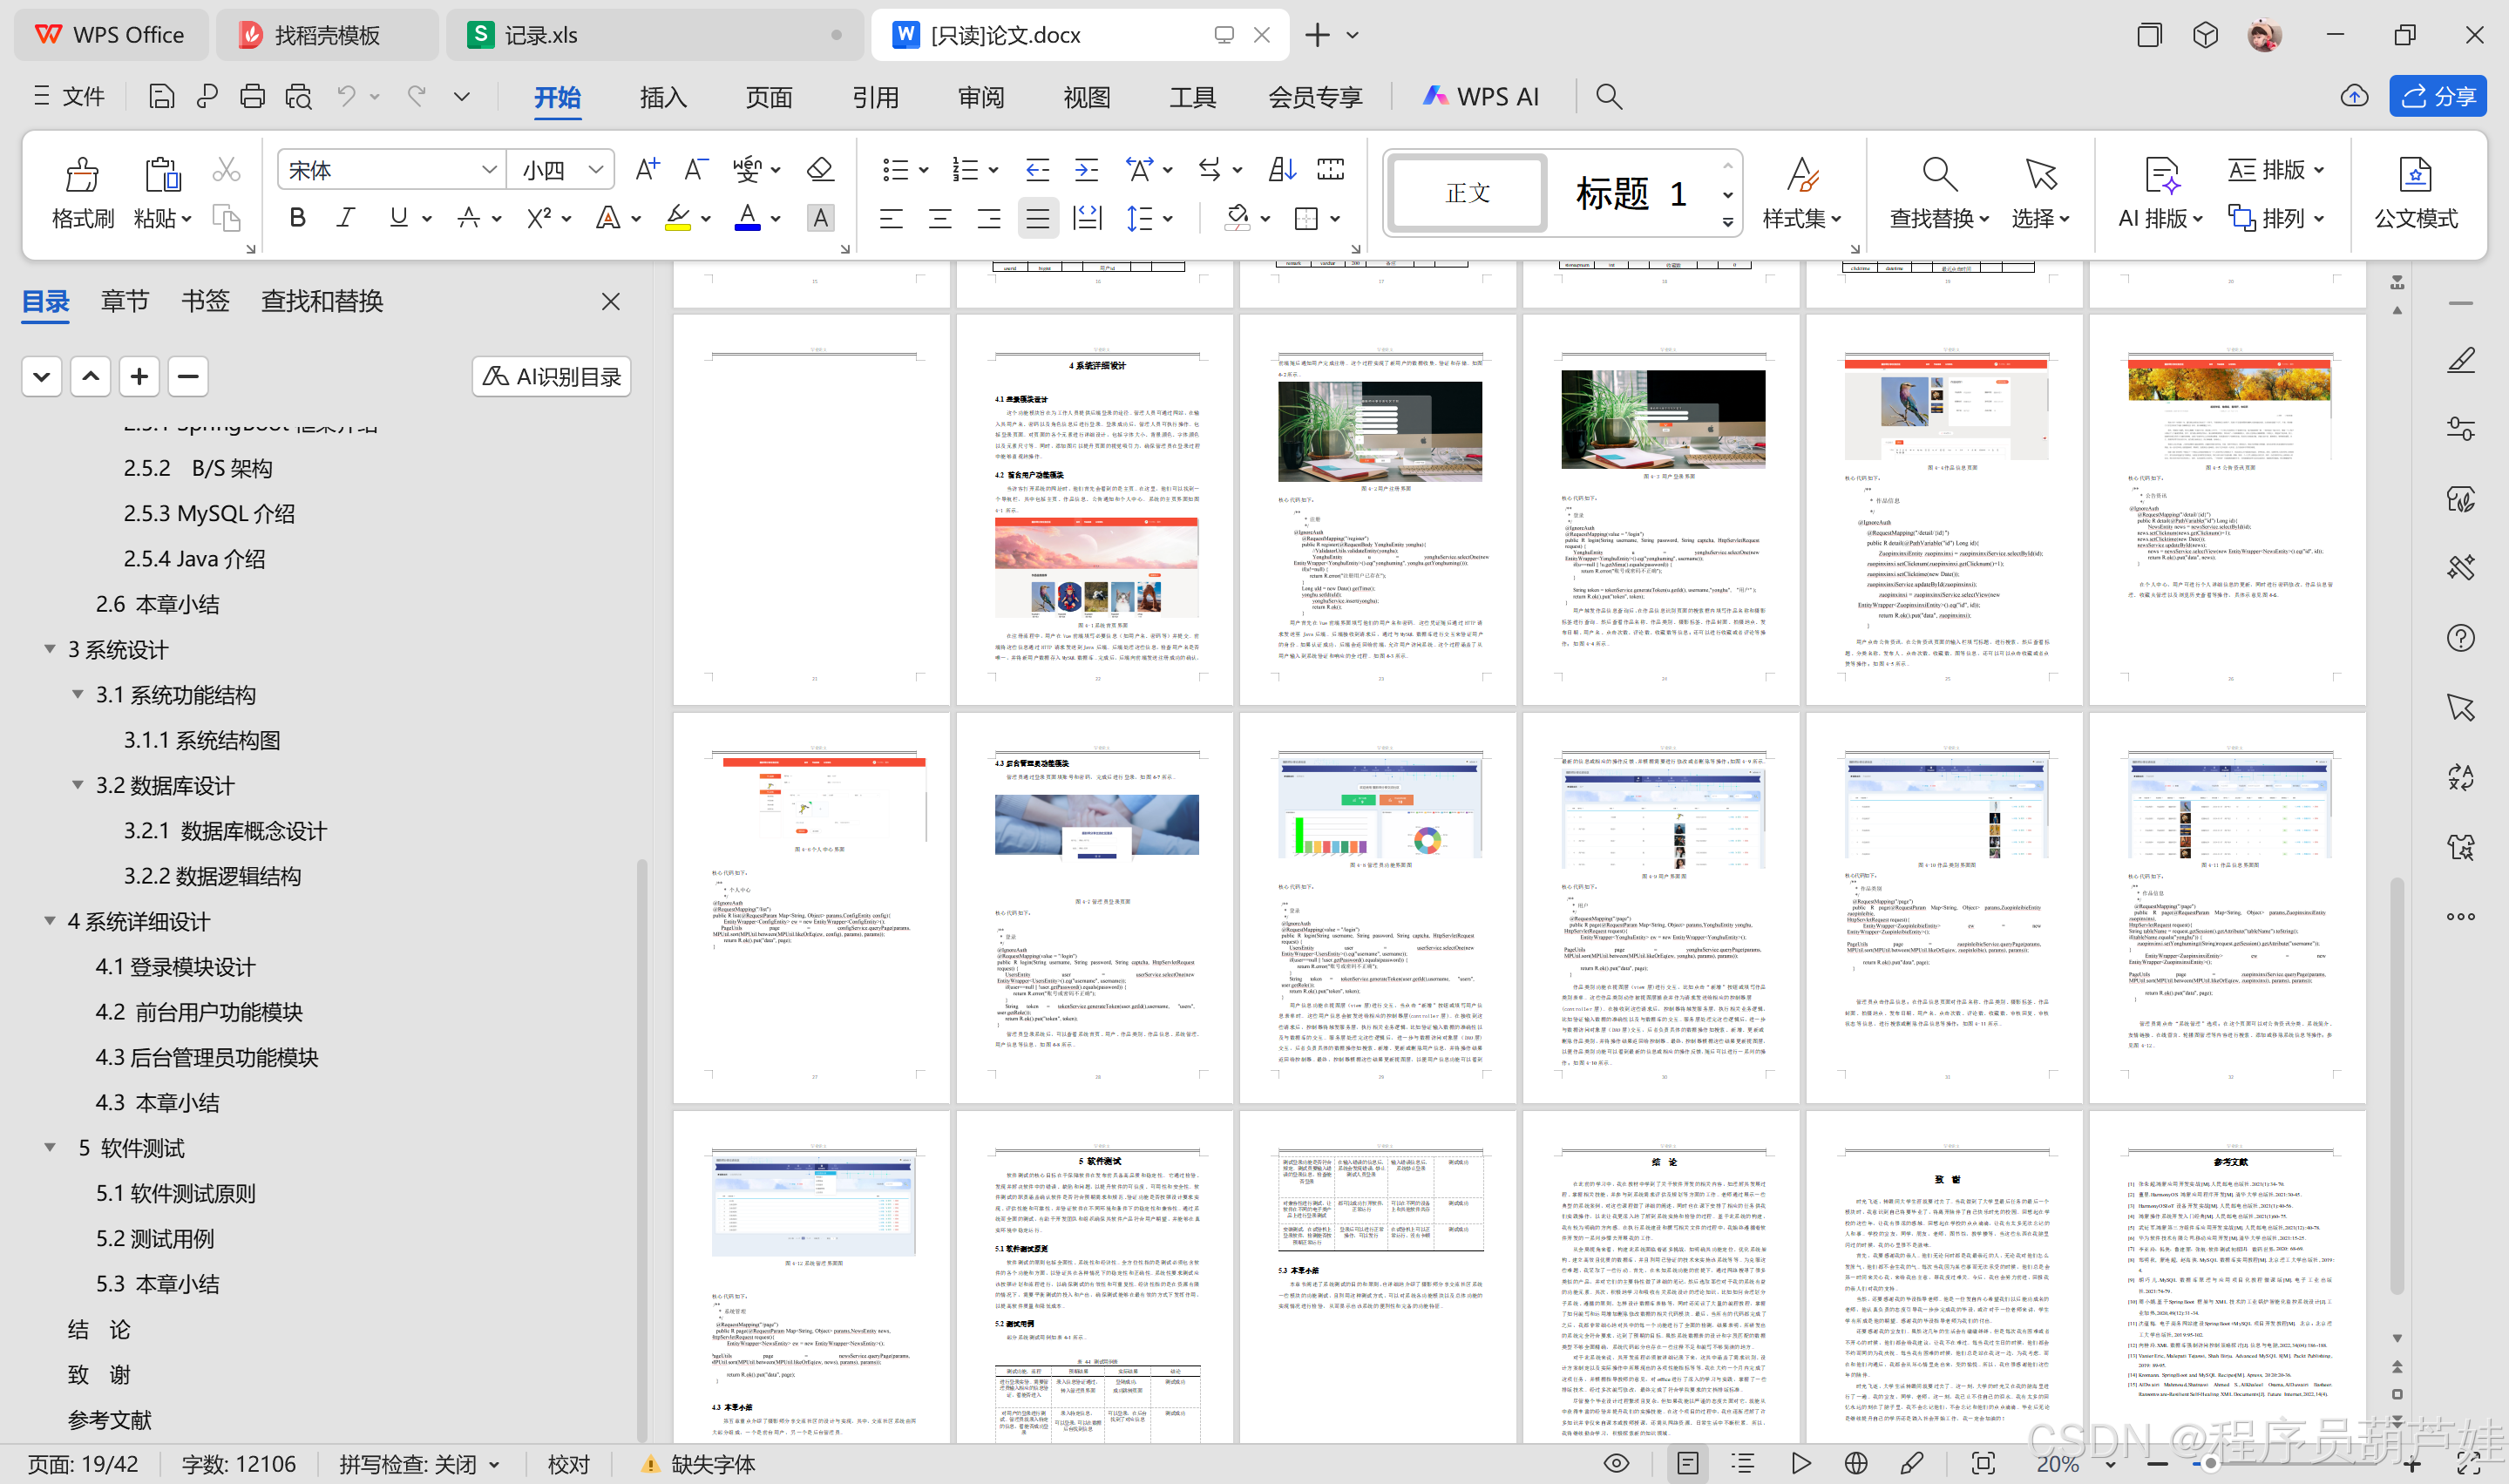
Task: Toggle Bold formatting in ribbon
Action: pos(297,218)
